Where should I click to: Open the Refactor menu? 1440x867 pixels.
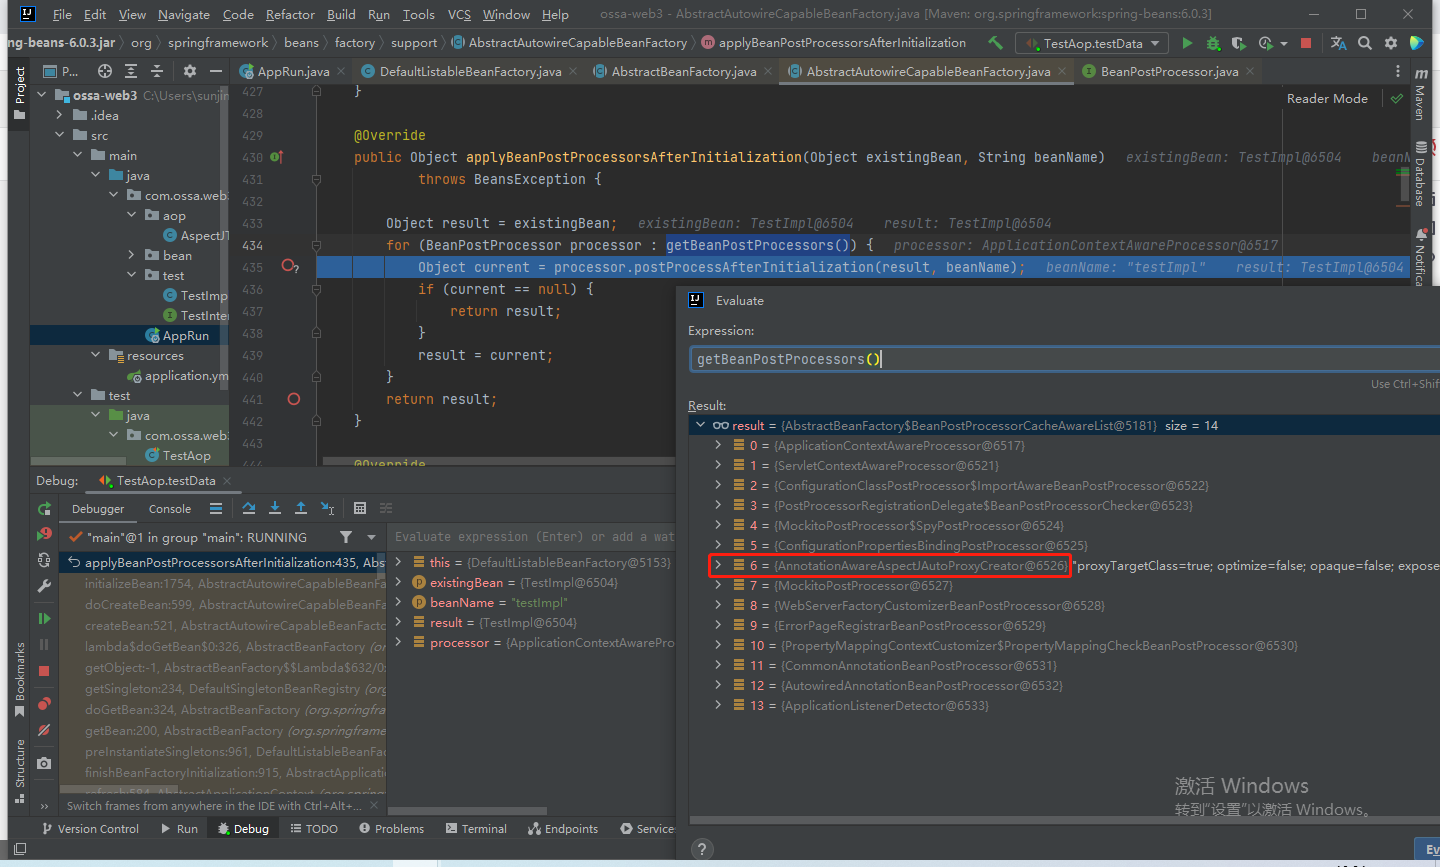290,14
